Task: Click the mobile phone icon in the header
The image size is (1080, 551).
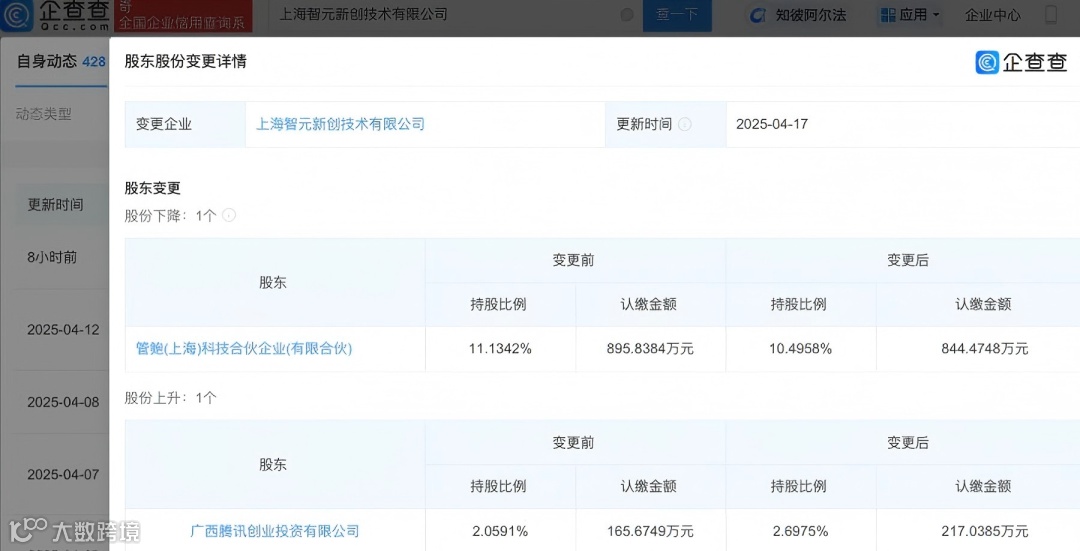Action: (x=1051, y=14)
